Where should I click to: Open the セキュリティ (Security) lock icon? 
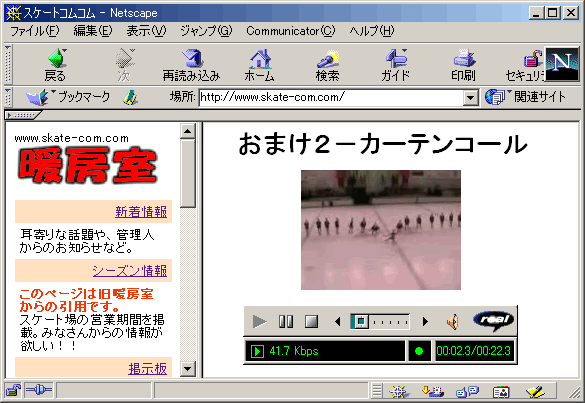[532, 59]
